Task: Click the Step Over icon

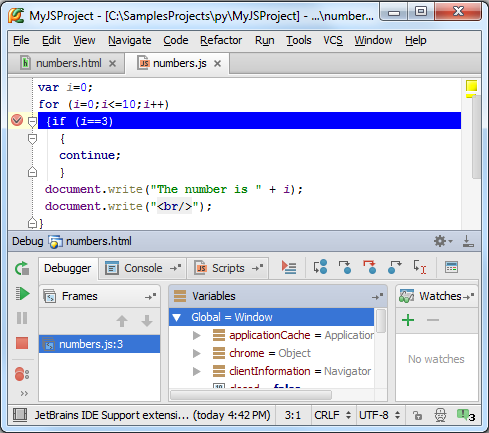Action: click(x=321, y=267)
